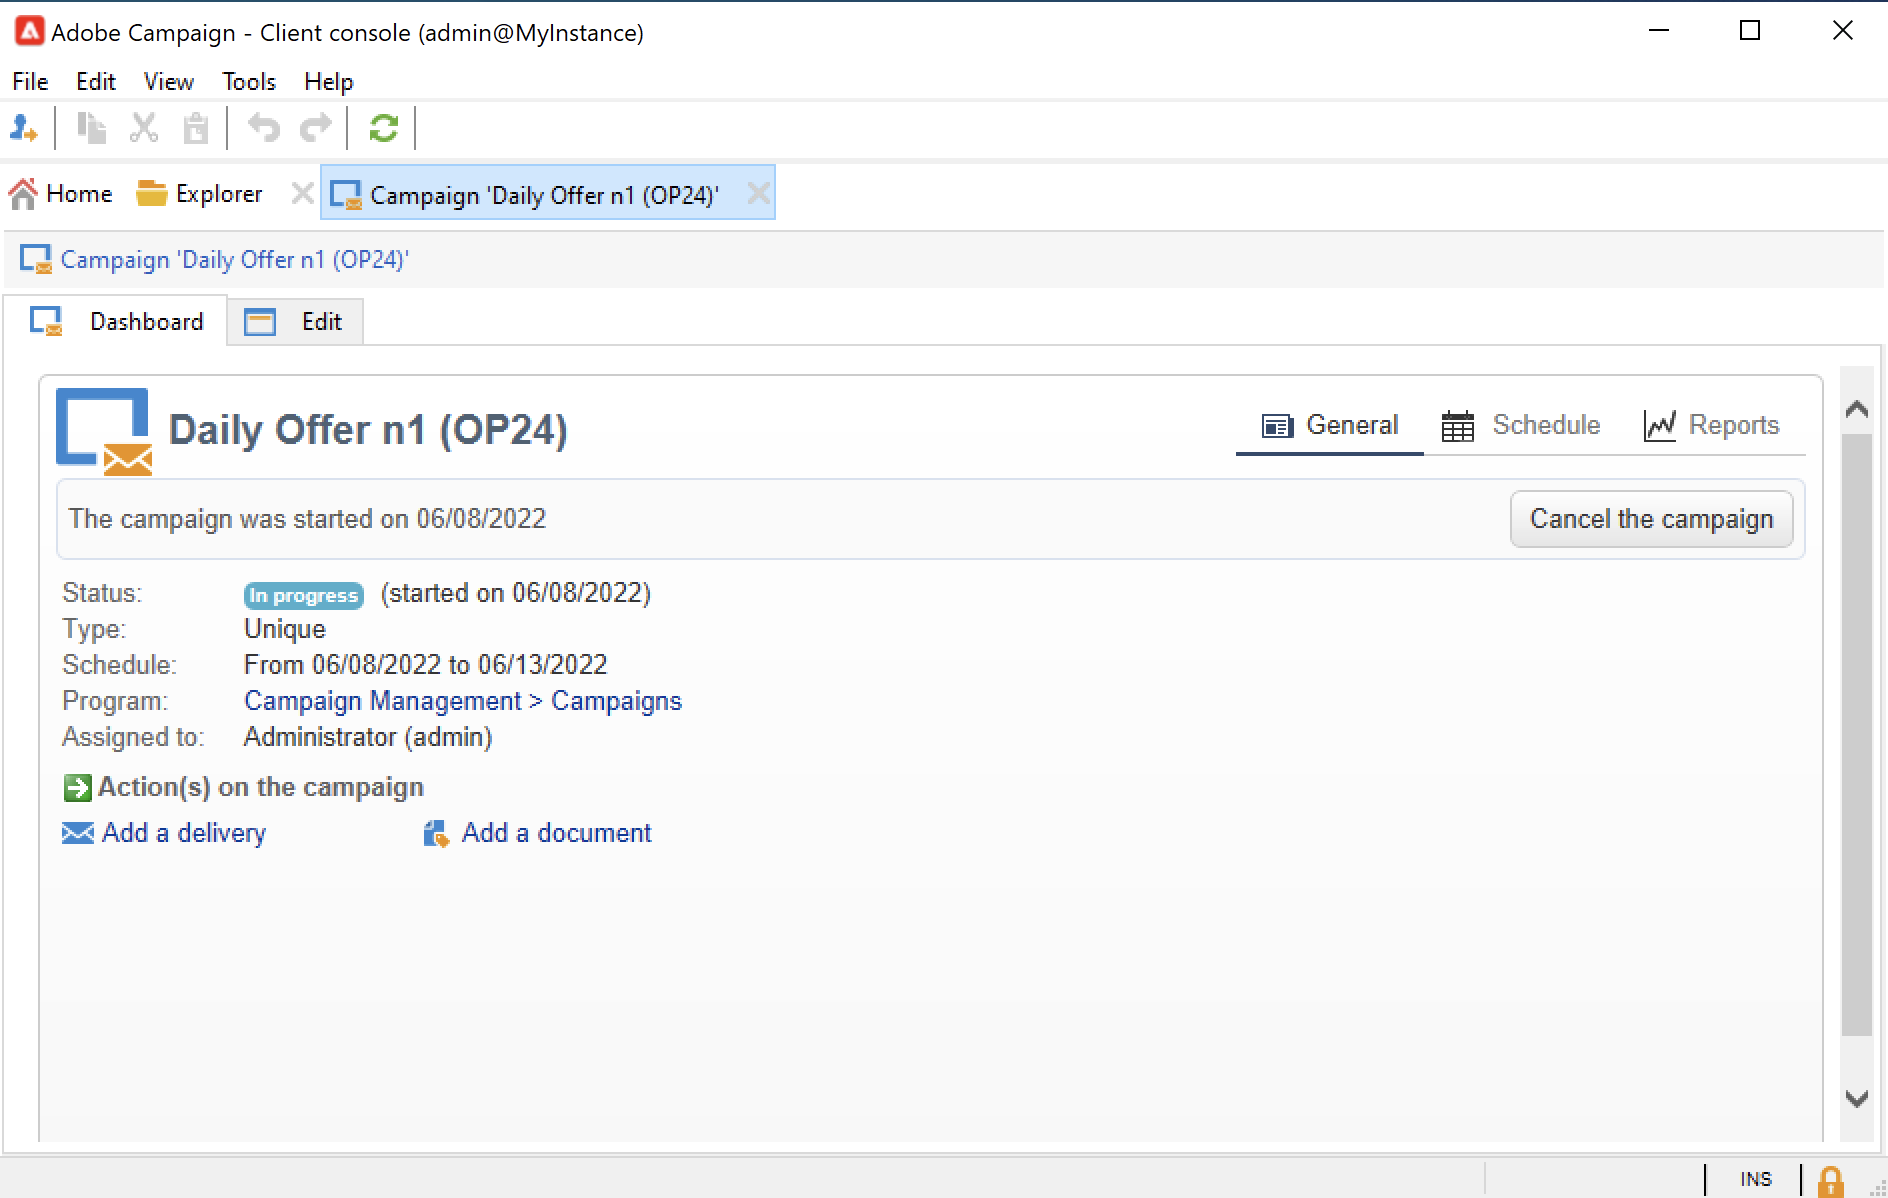Click the Action(s) on the campaign heading
The width and height of the screenshot is (1888, 1198).
(261, 788)
